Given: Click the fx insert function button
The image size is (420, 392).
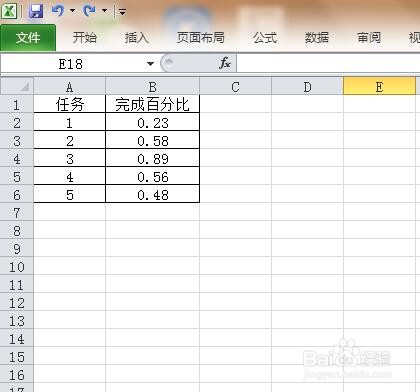Looking at the screenshot, I should [225, 63].
